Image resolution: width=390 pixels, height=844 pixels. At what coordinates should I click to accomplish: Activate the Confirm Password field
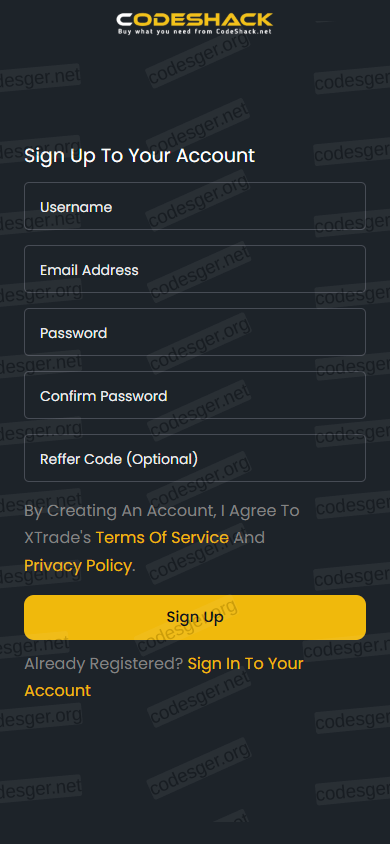pyautogui.click(x=195, y=395)
